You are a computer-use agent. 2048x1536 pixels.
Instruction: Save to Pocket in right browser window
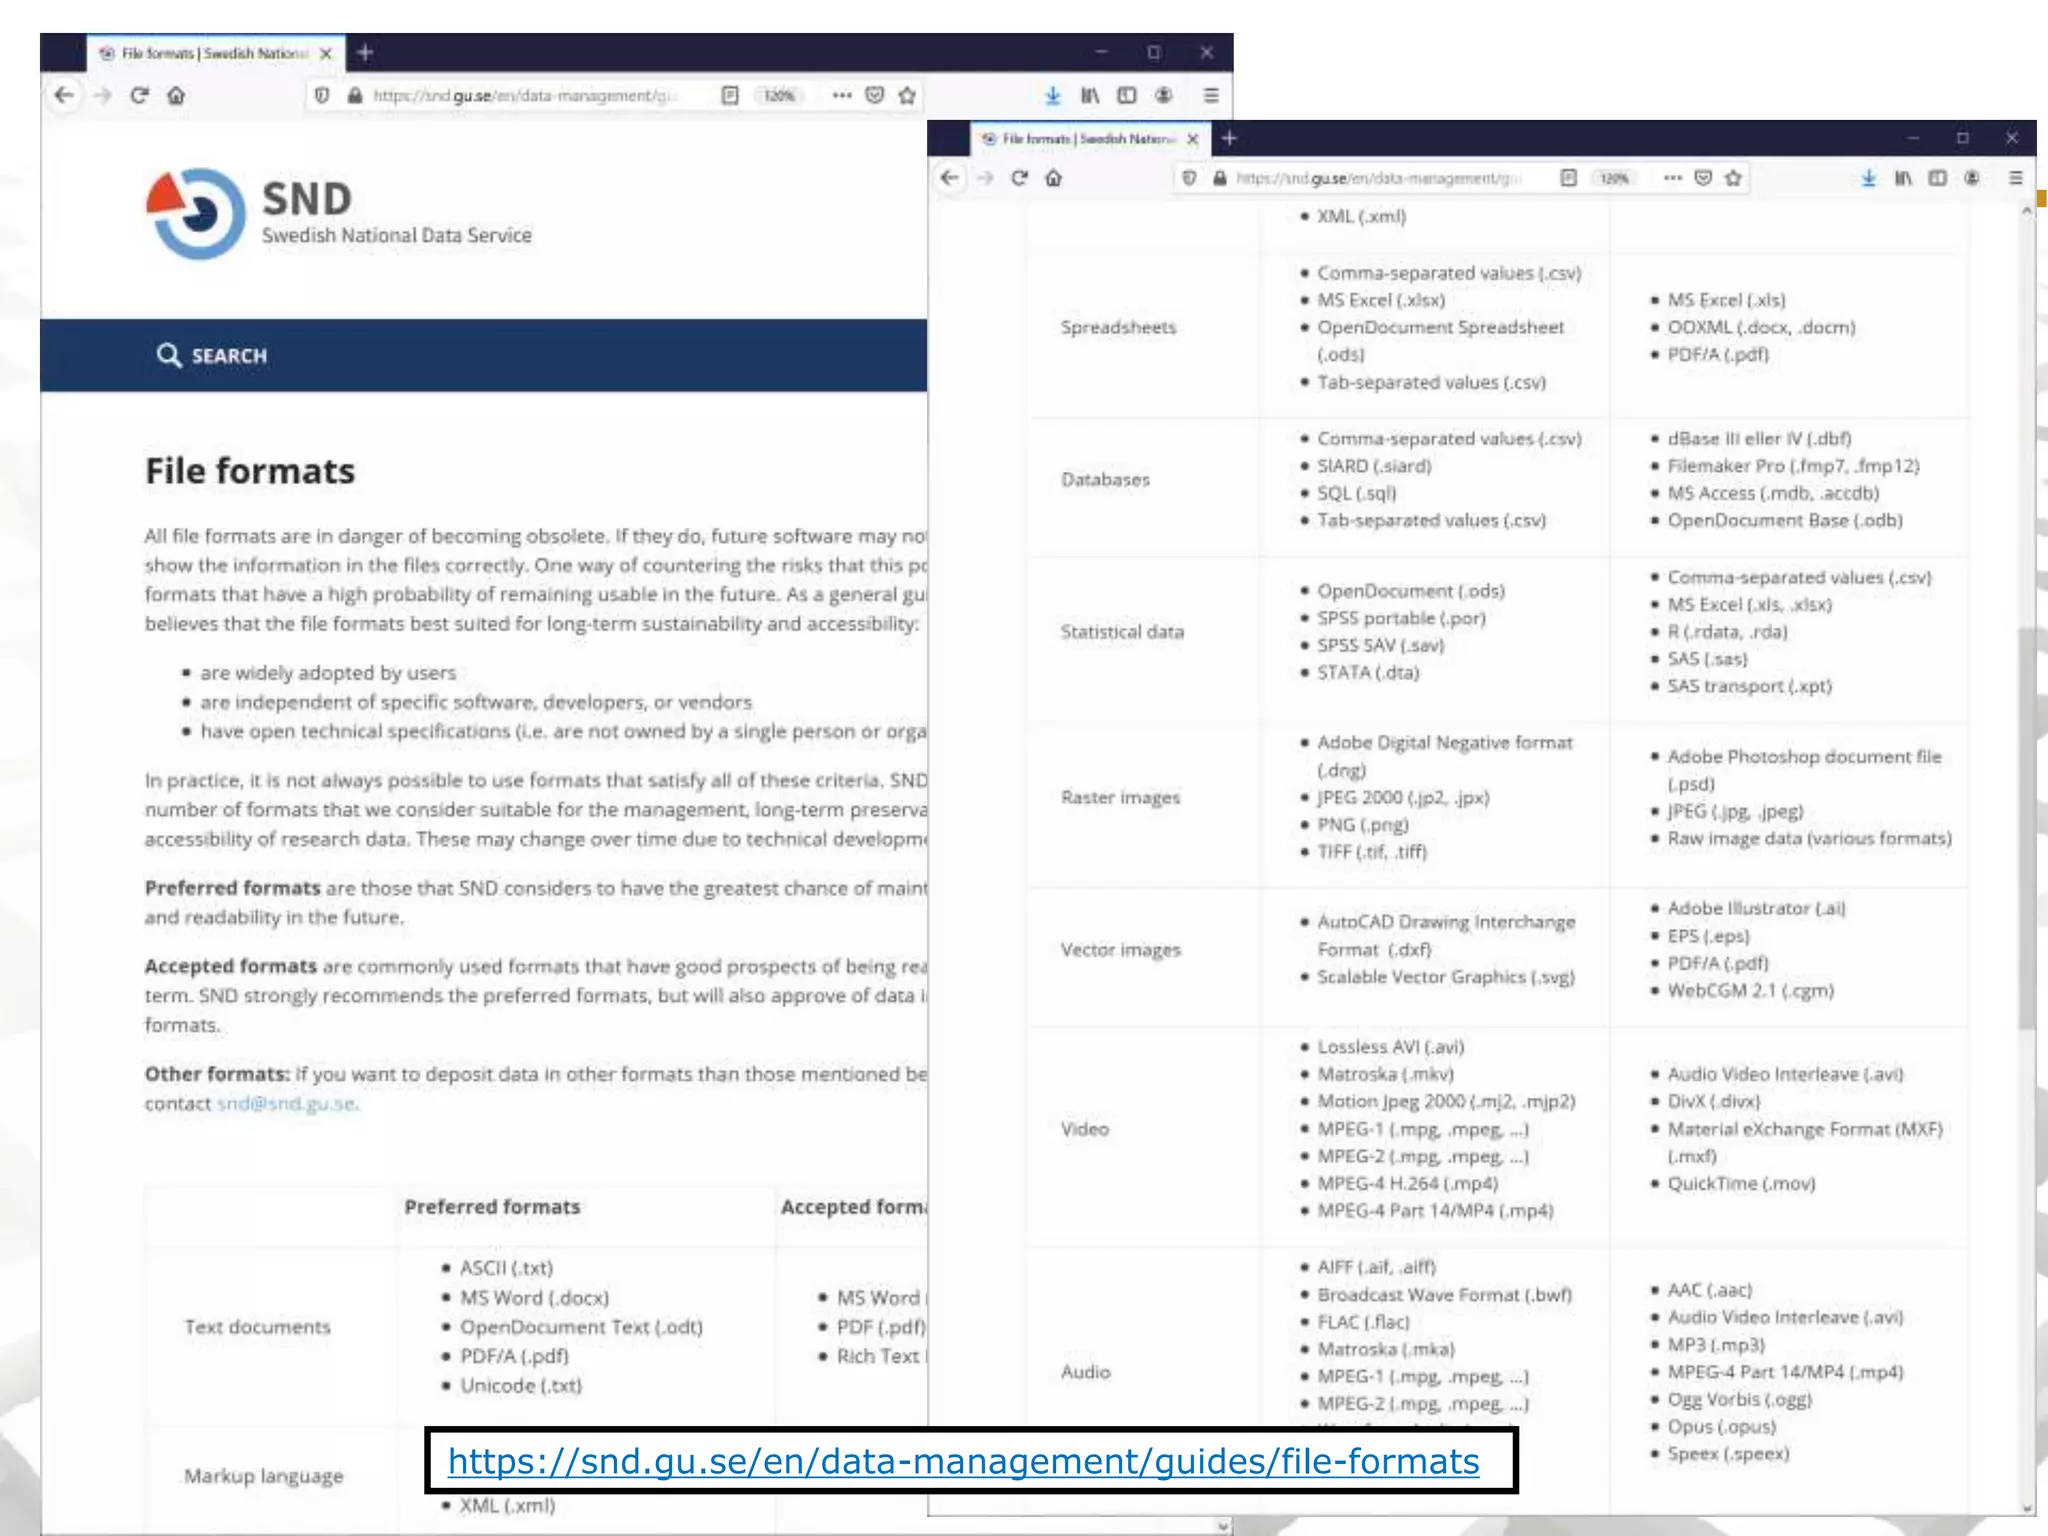(1703, 178)
